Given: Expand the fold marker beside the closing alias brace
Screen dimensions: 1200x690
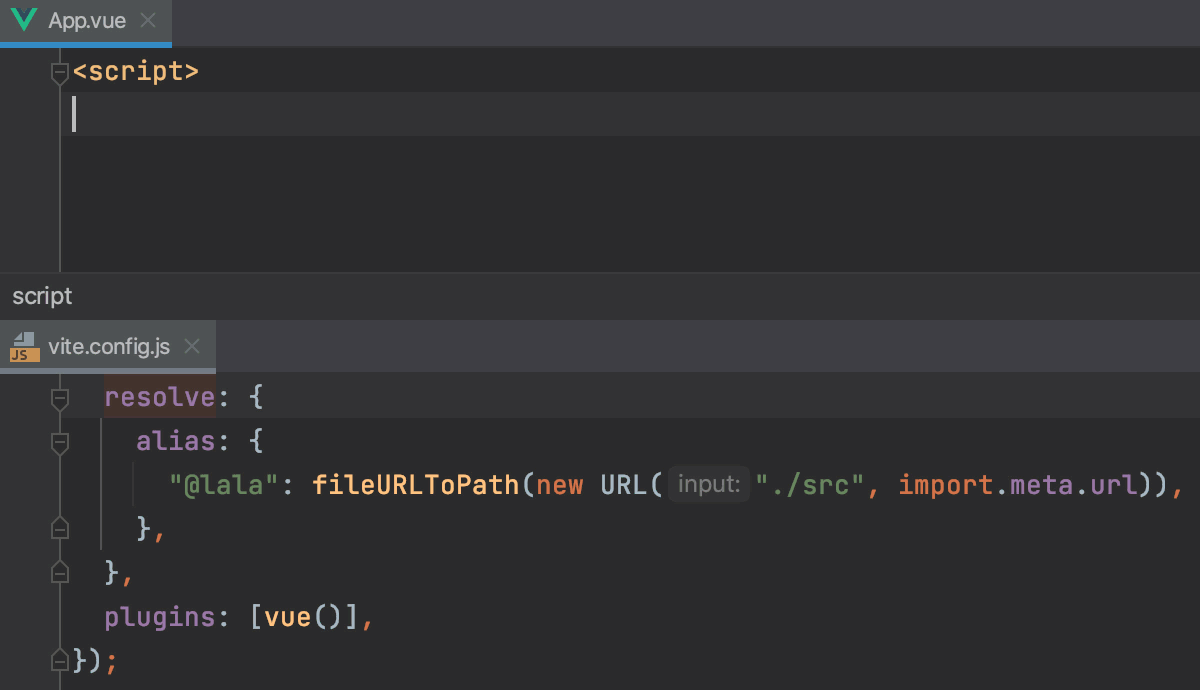Looking at the screenshot, I should 58,527.
